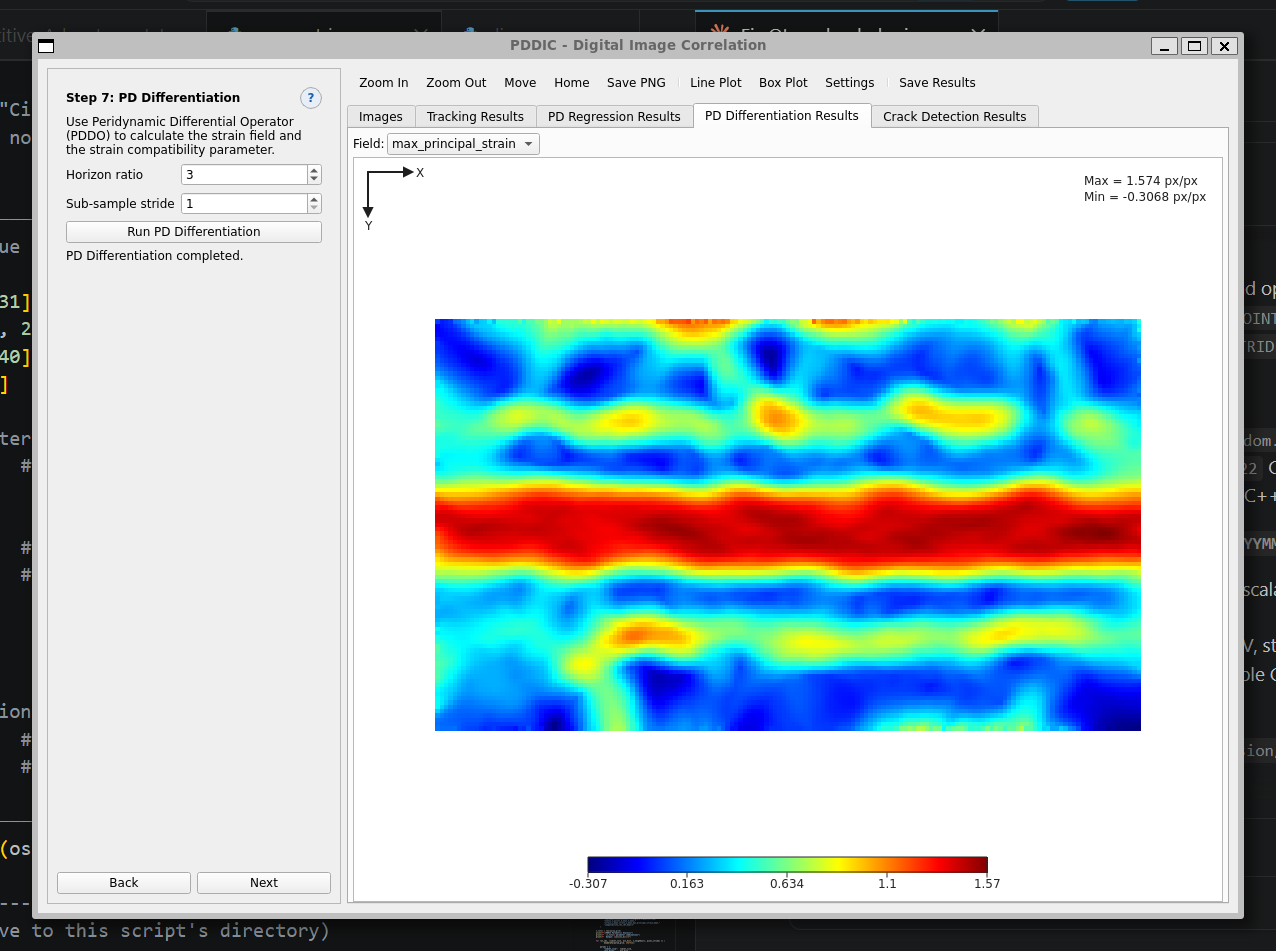Focus the Sub-sample stride input field
Viewport: 1276px width, 951px height.
click(x=244, y=204)
